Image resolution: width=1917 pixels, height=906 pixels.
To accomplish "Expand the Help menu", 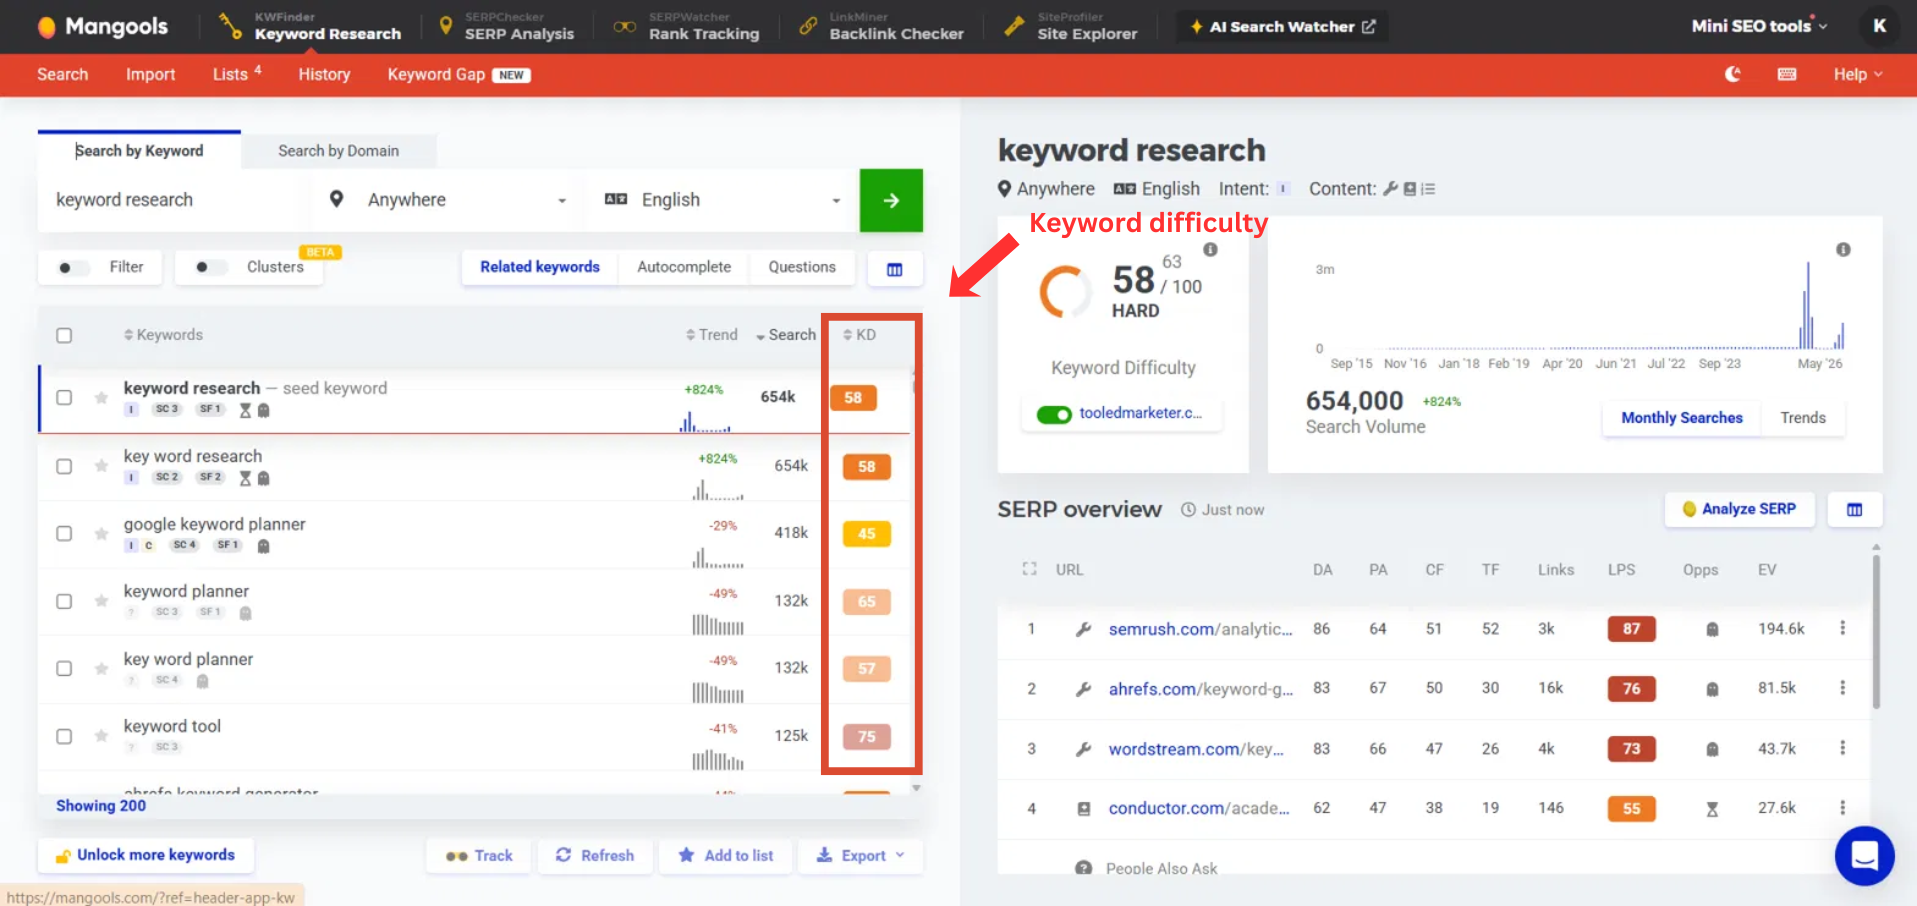I will (1857, 74).
